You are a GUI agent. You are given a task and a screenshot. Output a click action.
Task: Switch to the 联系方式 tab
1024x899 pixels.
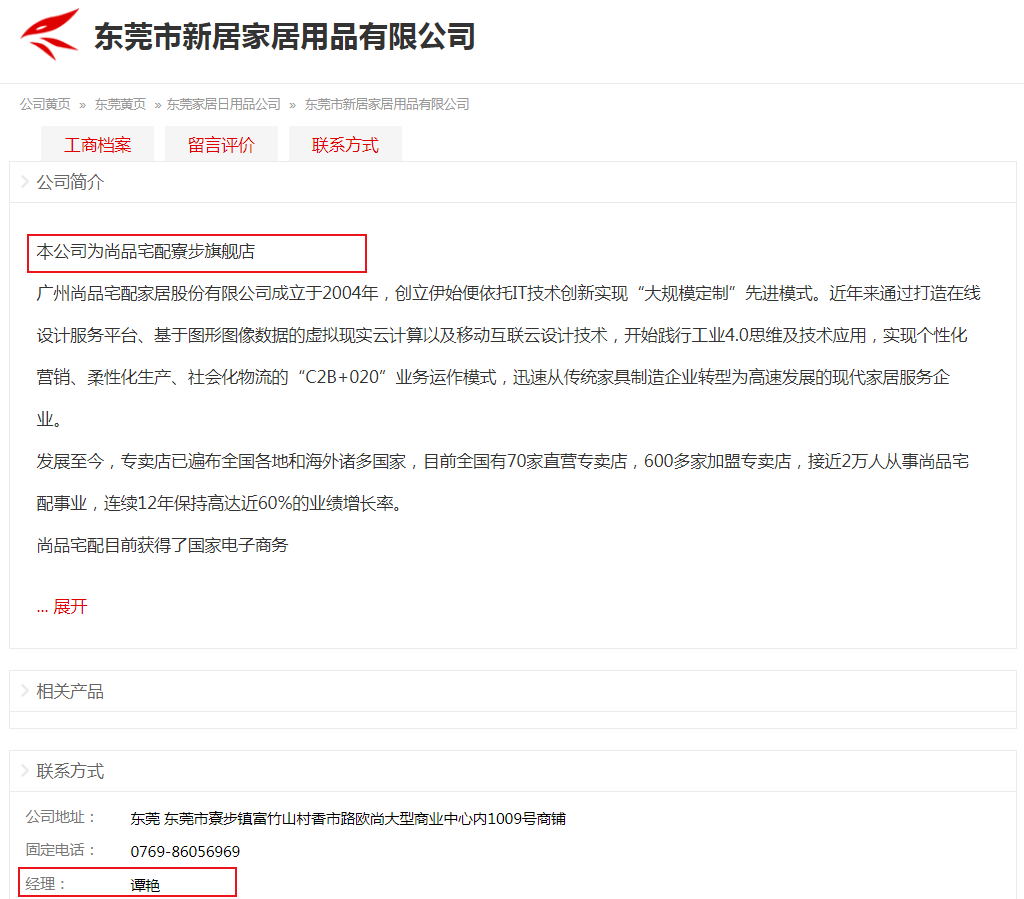(345, 144)
